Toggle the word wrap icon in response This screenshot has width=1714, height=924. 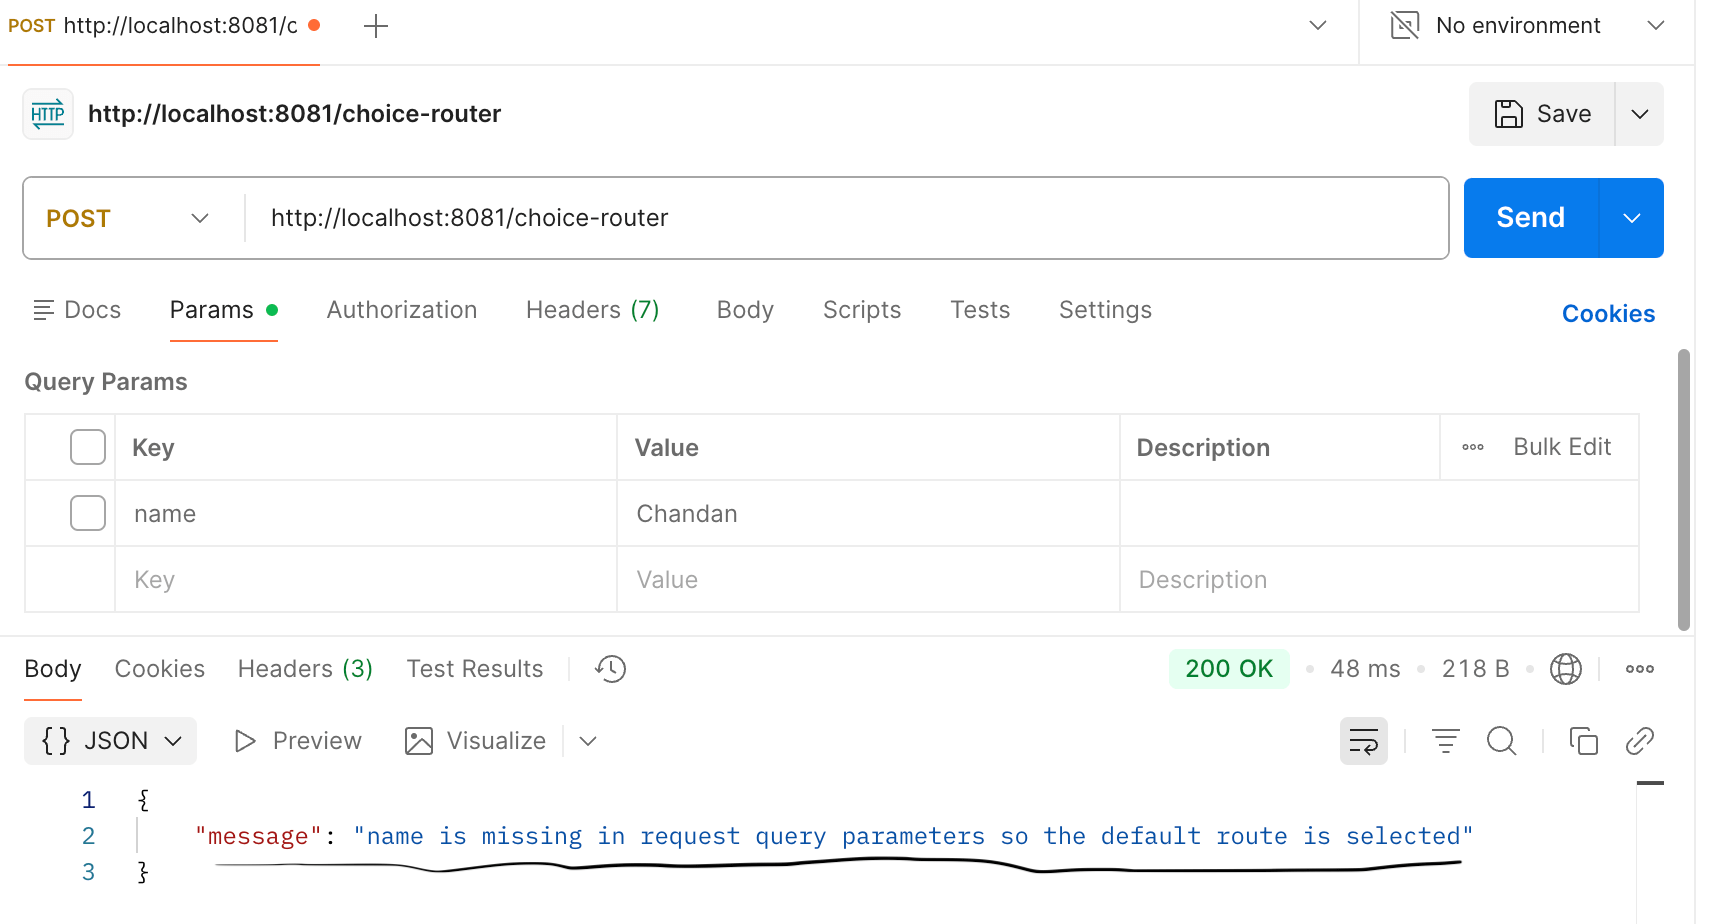coord(1363,741)
